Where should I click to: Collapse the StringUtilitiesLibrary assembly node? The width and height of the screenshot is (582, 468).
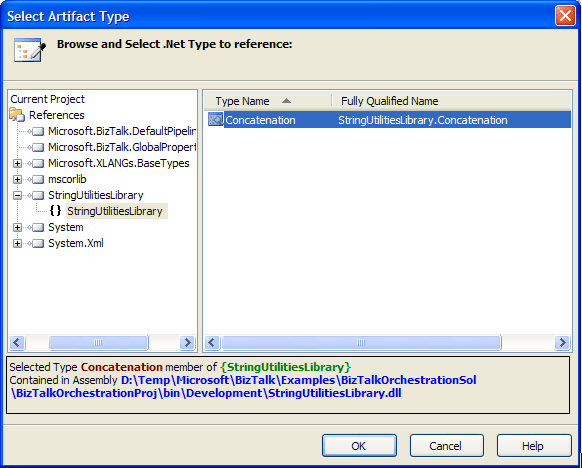[17, 195]
